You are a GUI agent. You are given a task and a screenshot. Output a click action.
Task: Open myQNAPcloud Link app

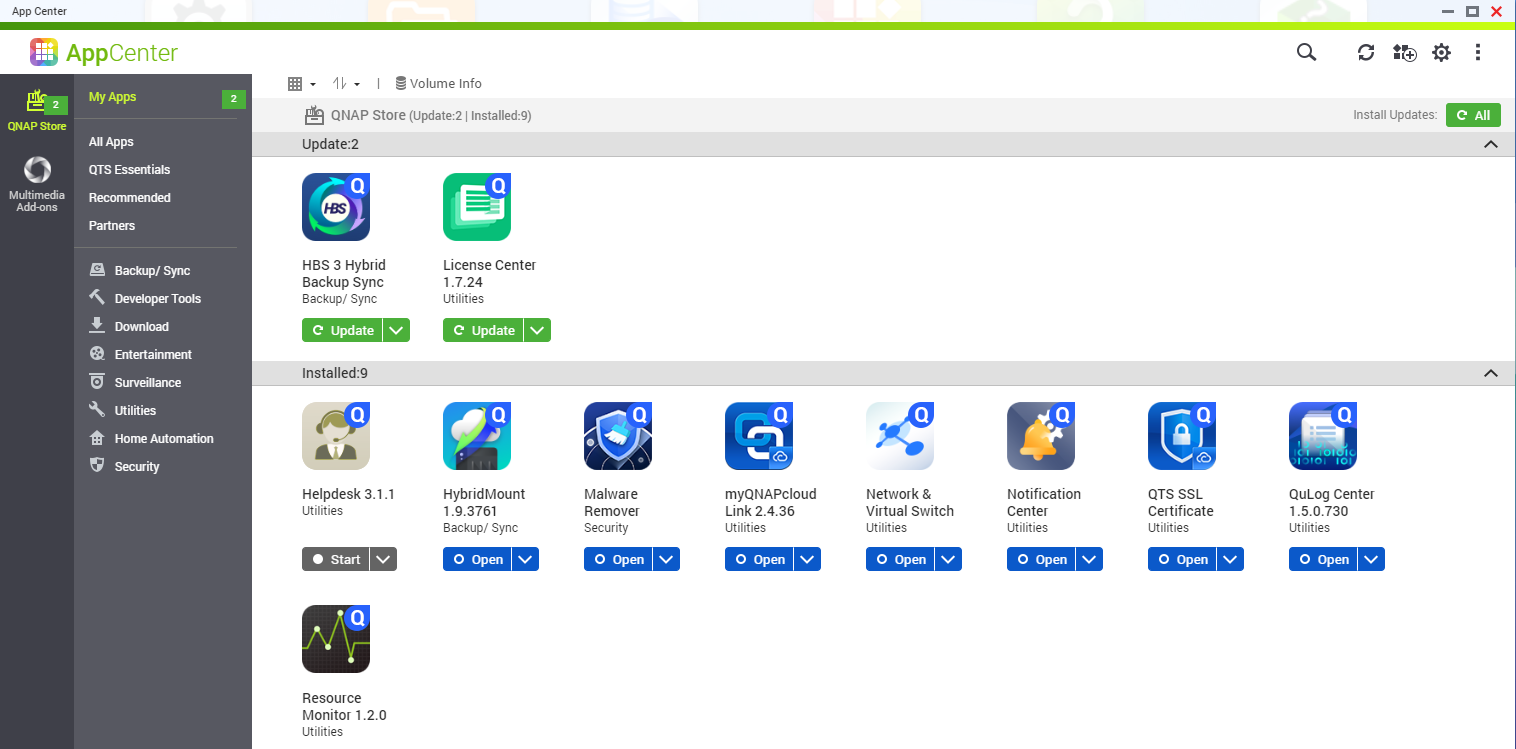[x=759, y=559]
